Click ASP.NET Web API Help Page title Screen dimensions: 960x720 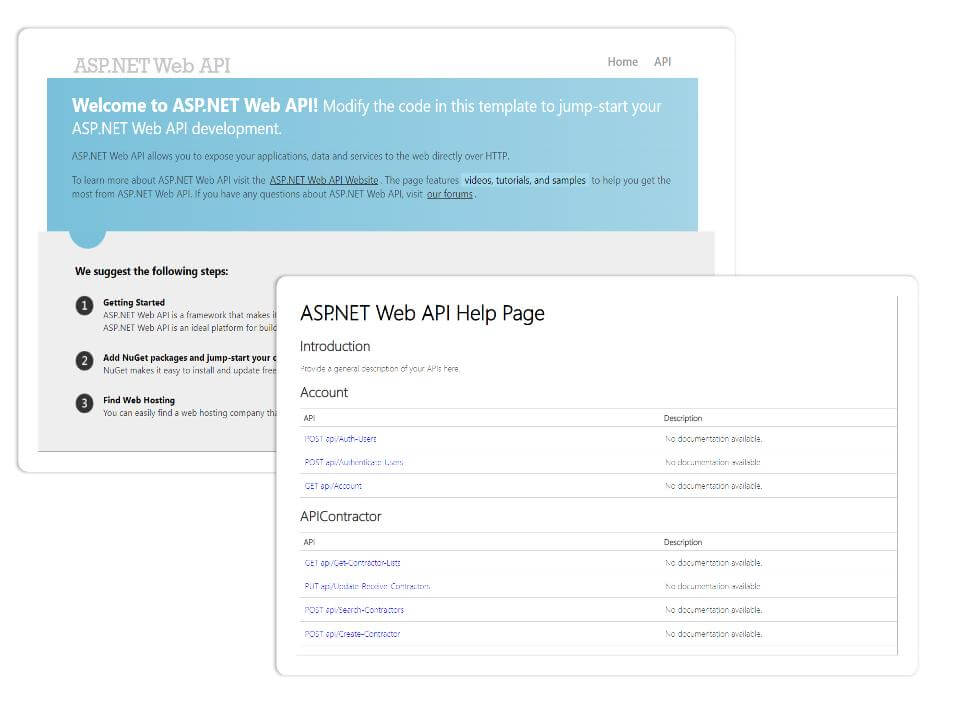coord(422,313)
